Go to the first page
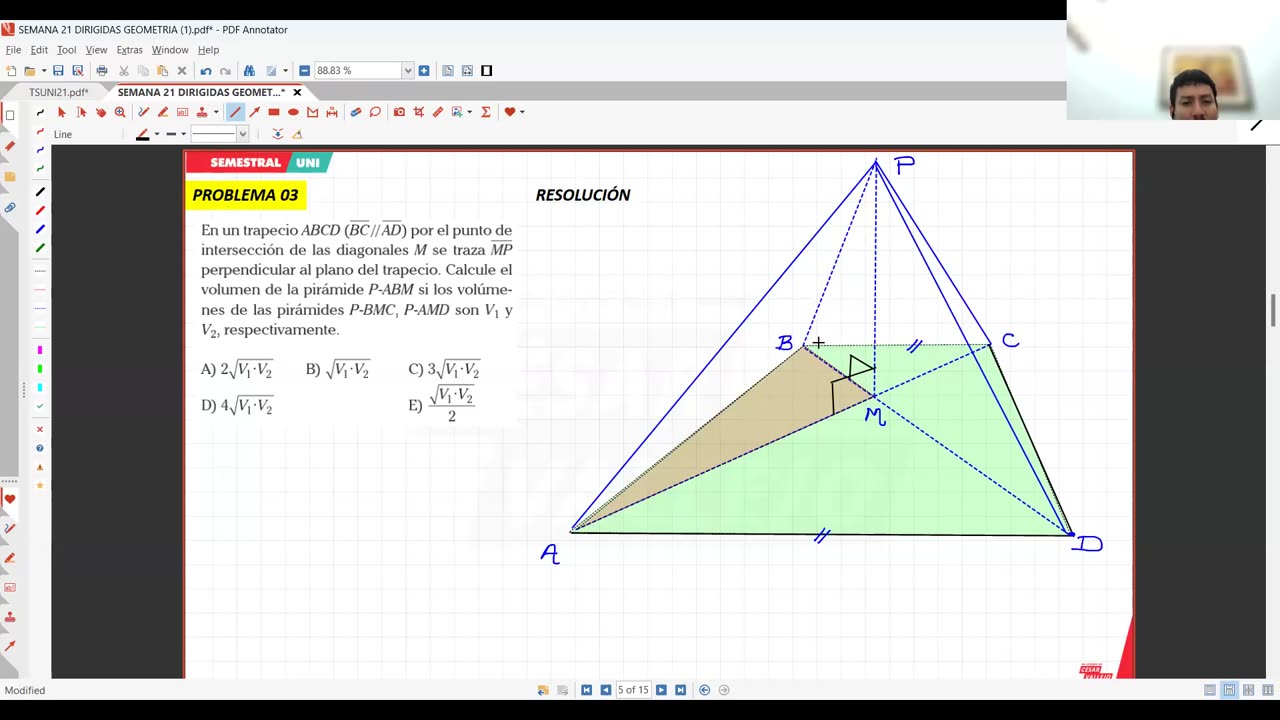The width and height of the screenshot is (1280, 720). pos(587,690)
